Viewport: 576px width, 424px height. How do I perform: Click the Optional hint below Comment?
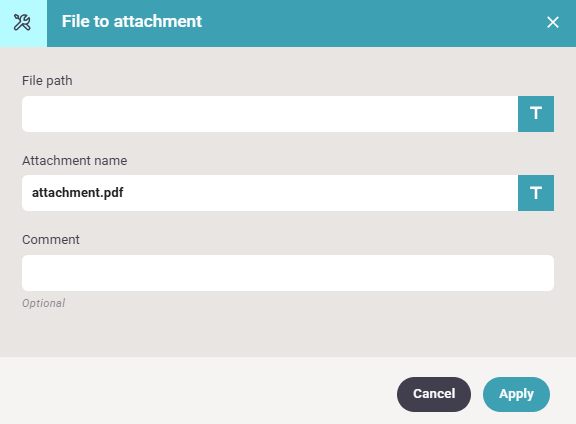tap(44, 303)
